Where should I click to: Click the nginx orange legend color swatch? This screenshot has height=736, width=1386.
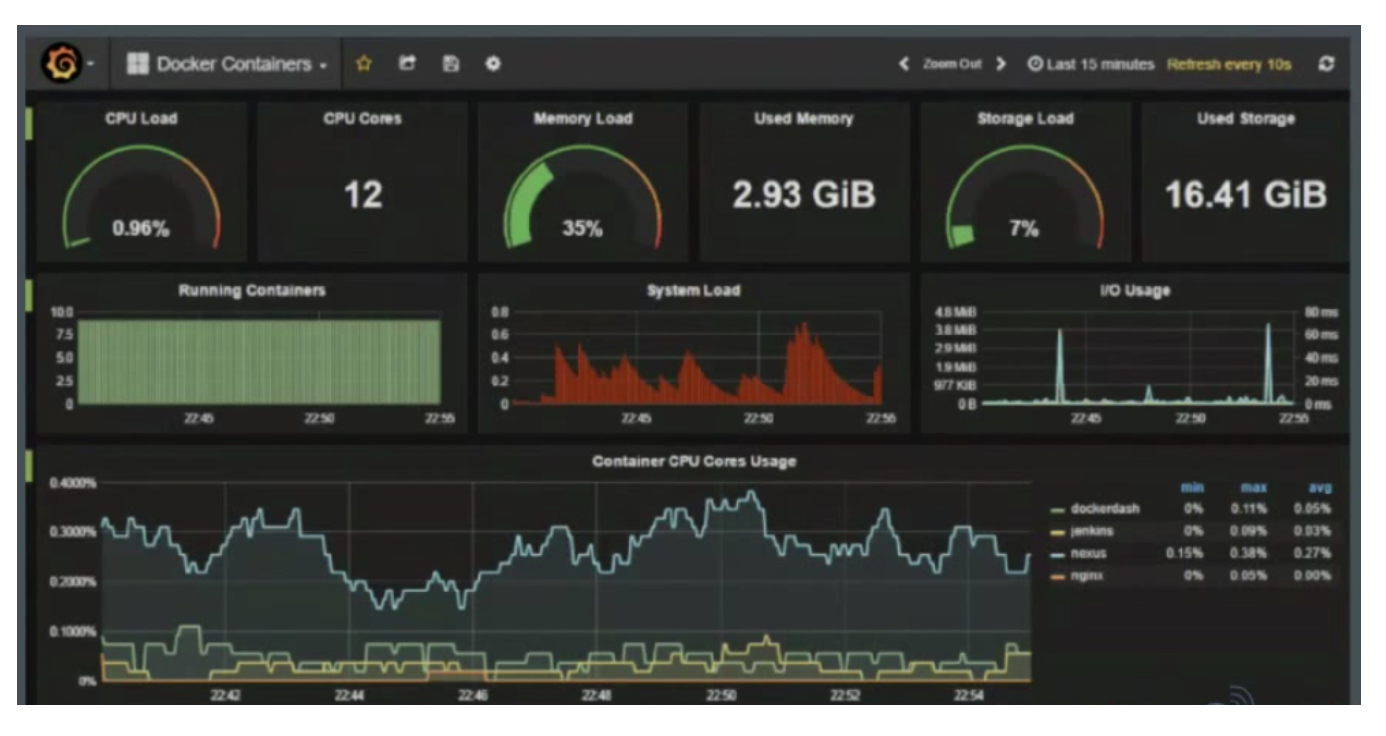pyautogui.click(x=1058, y=576)
